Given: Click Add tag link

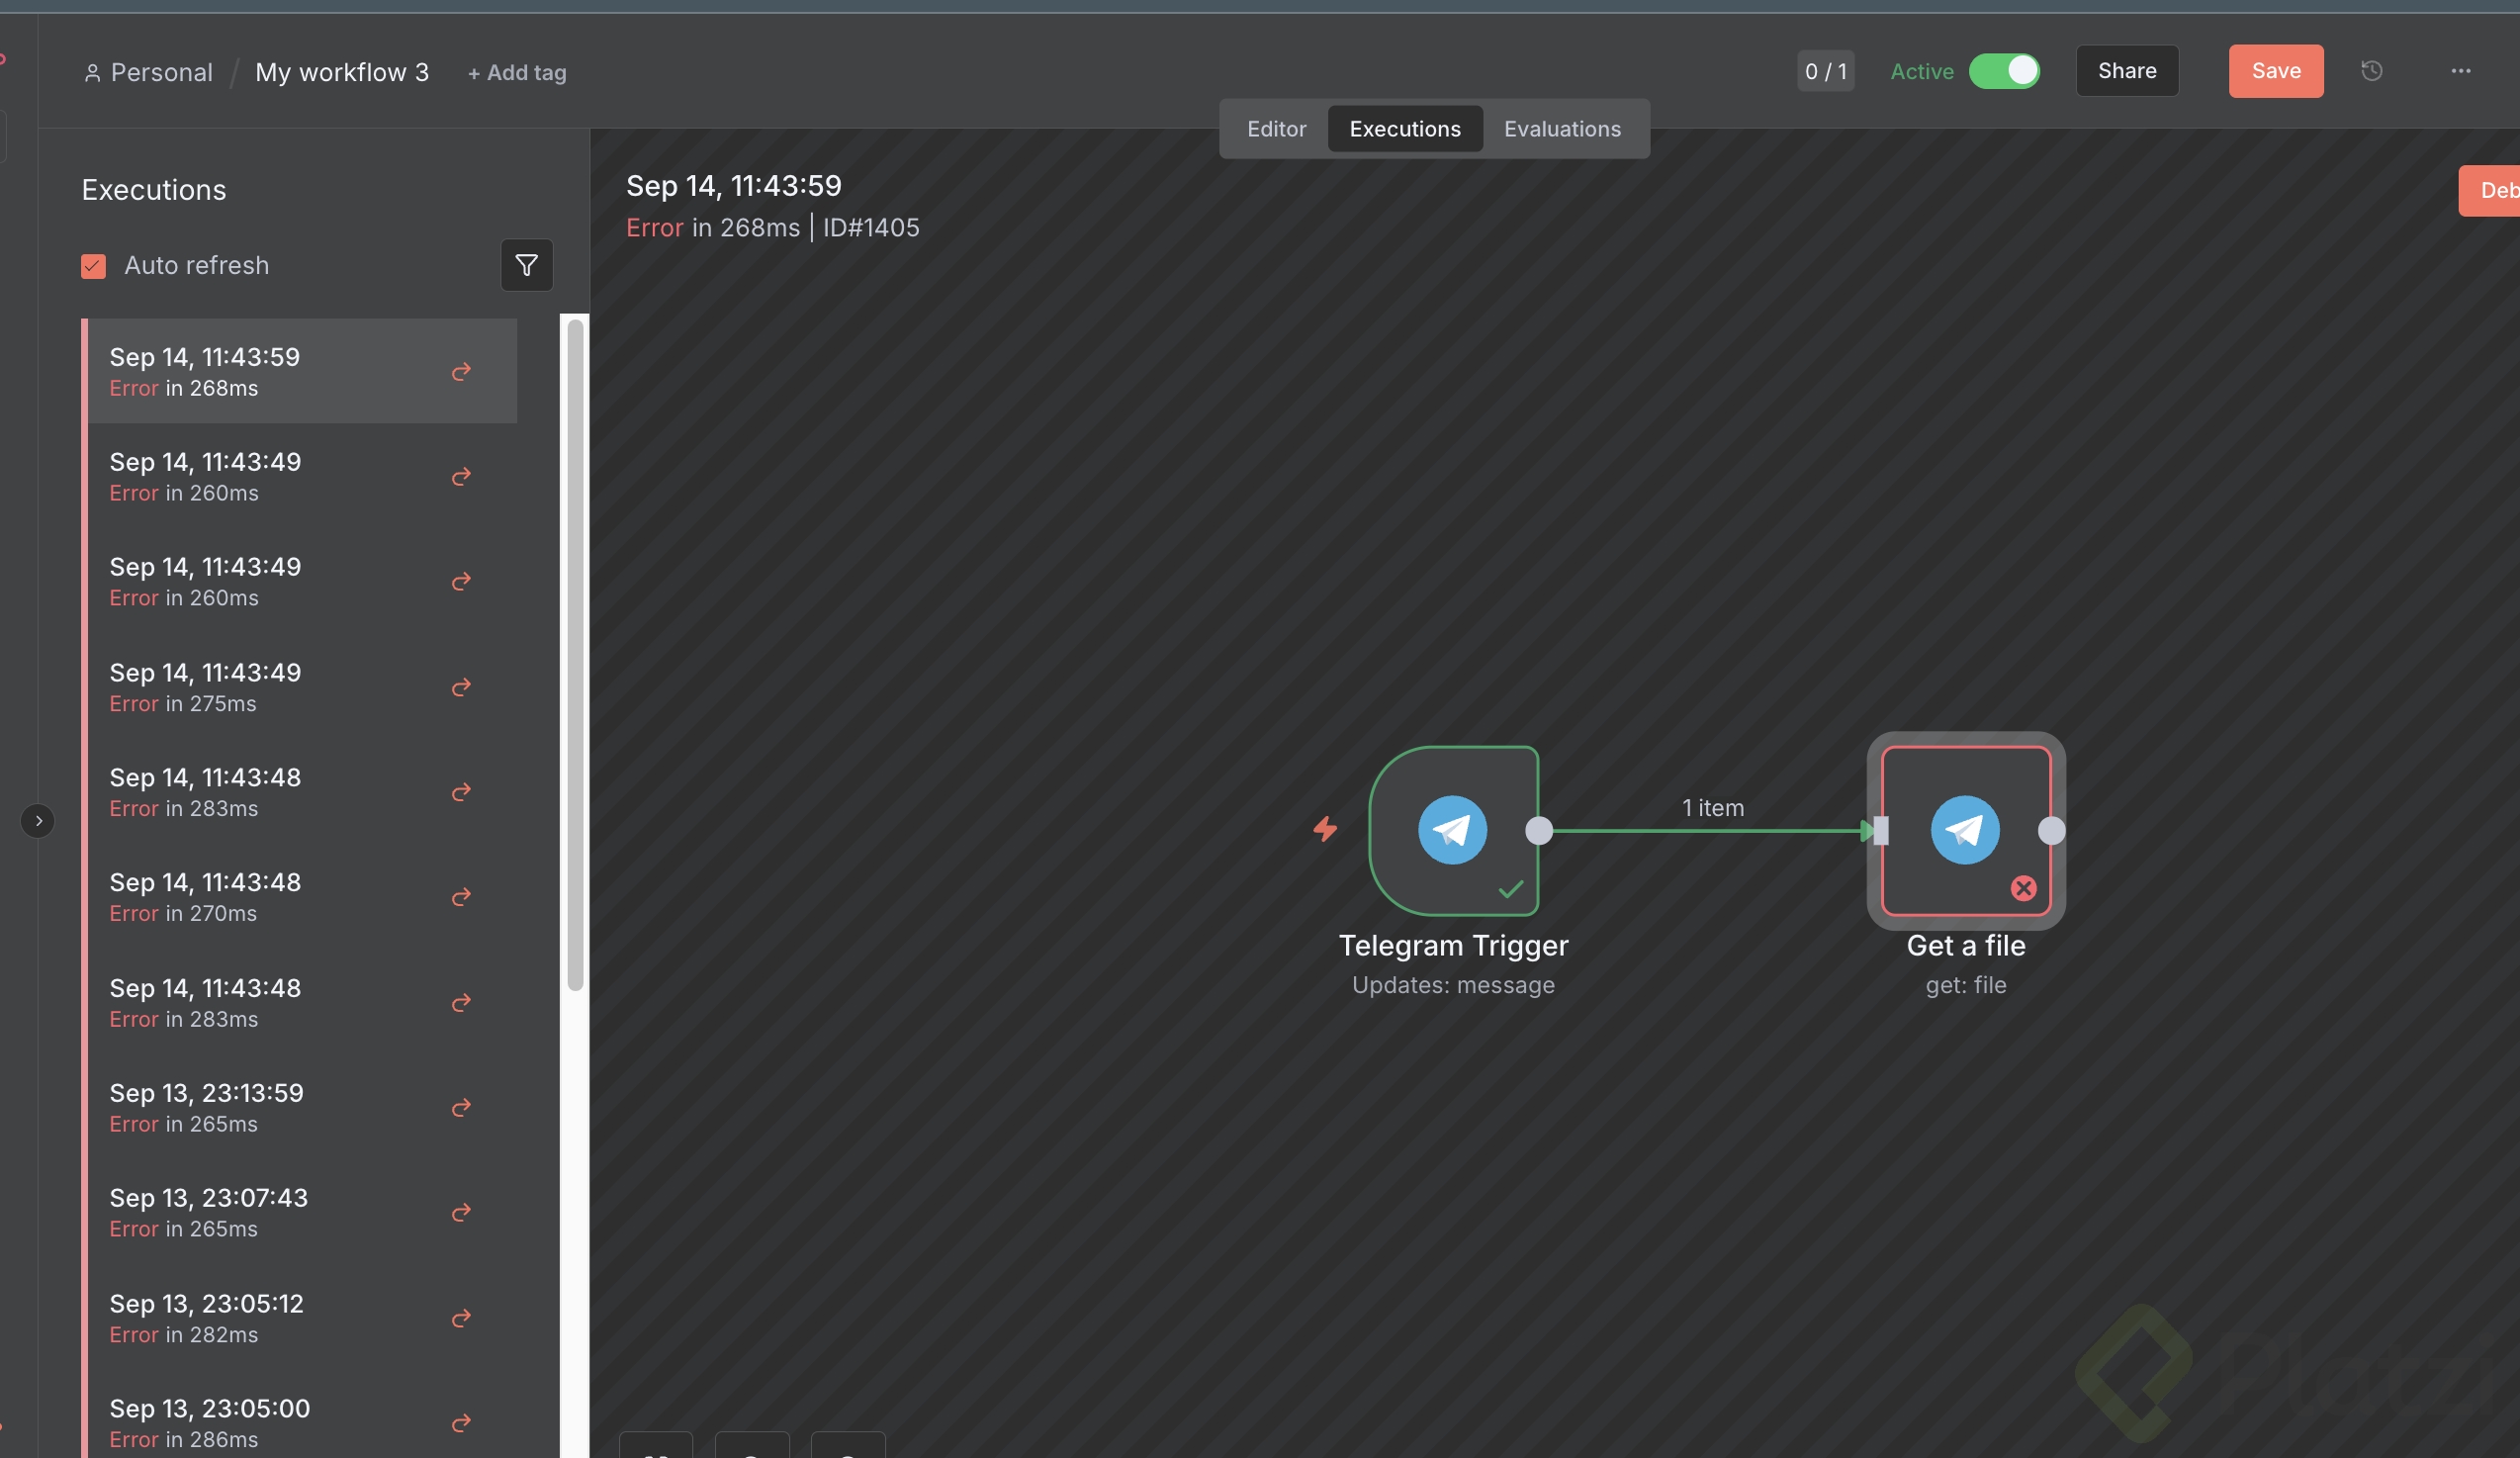Looking at the screenshot, I should pyautogui.click(x=517, y=73).
